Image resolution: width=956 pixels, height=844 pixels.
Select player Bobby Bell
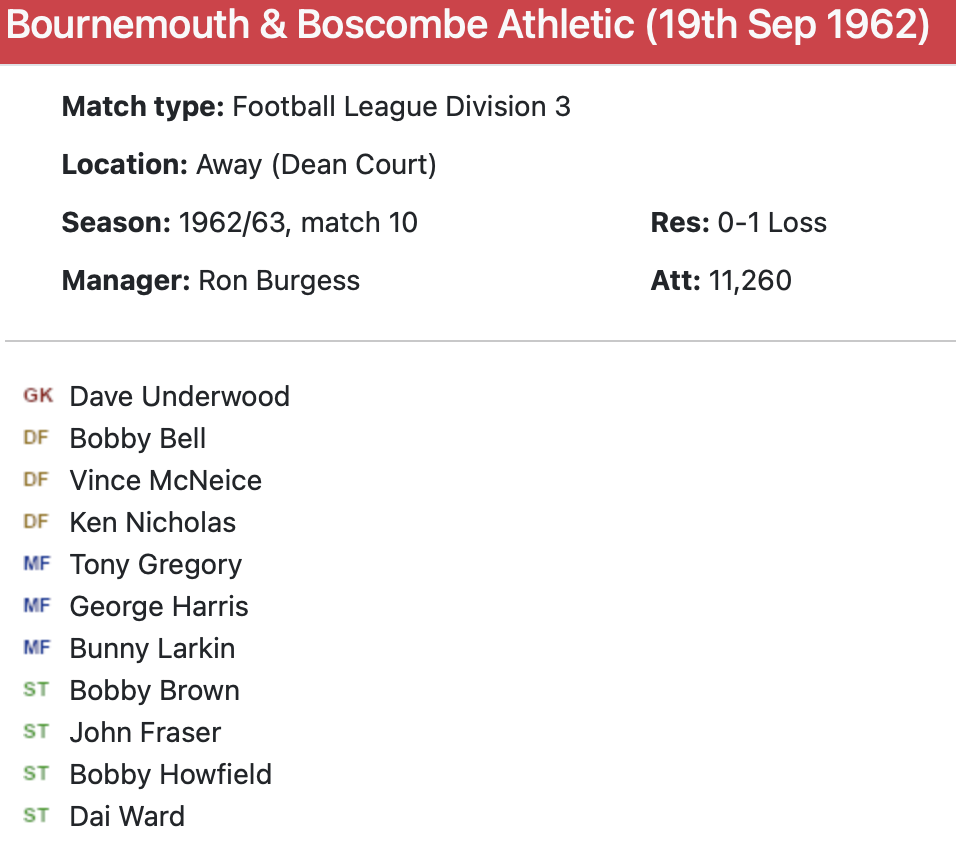pyautogui.click(x=138, y=438)
